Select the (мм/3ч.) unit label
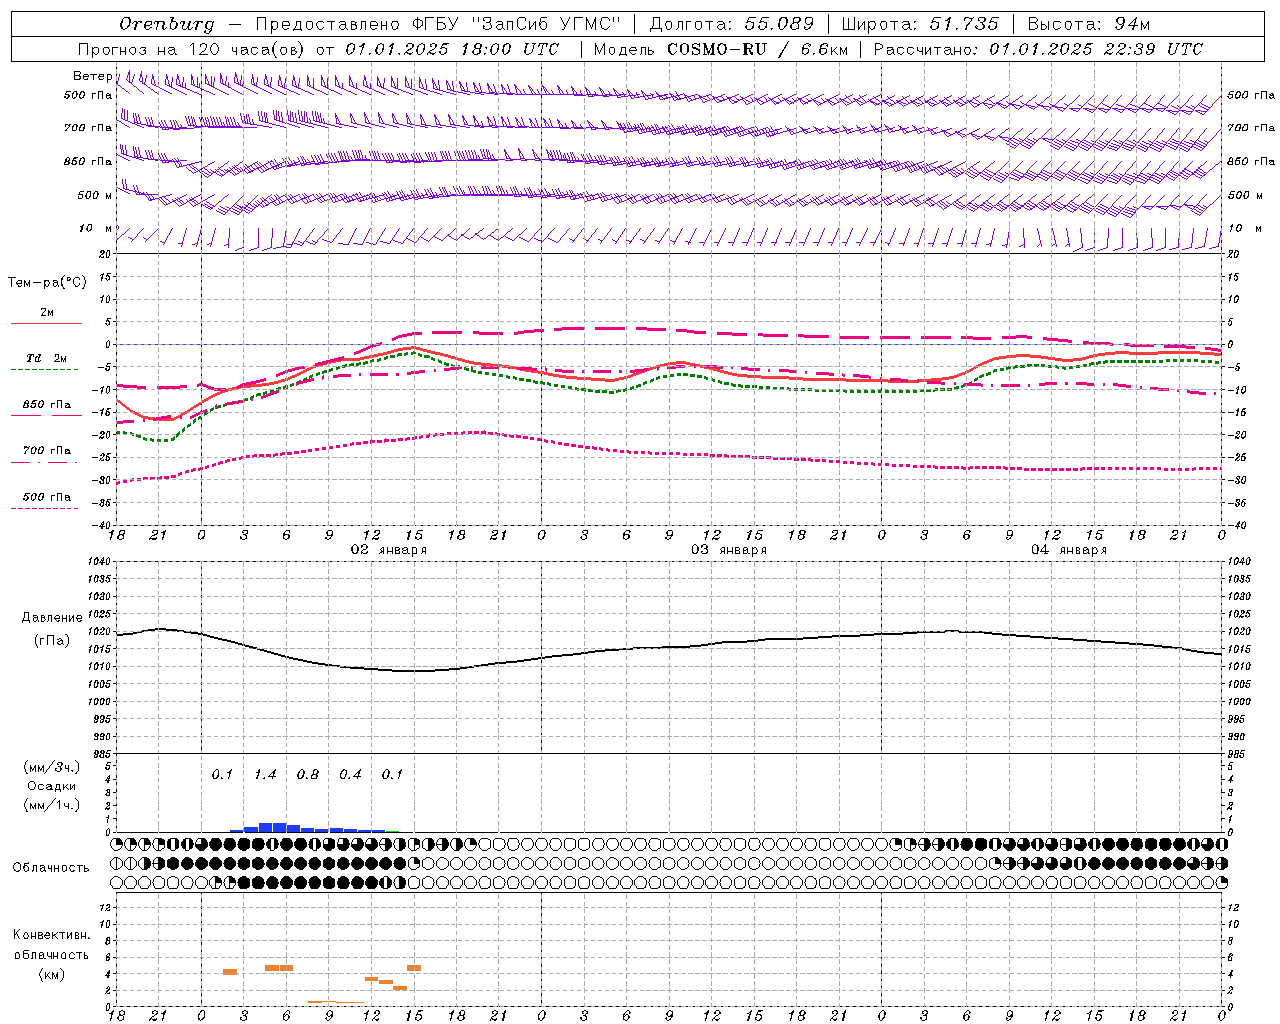Image resolution: width=1280 pixels, height=1024 pixels. (x=51, y=767)
